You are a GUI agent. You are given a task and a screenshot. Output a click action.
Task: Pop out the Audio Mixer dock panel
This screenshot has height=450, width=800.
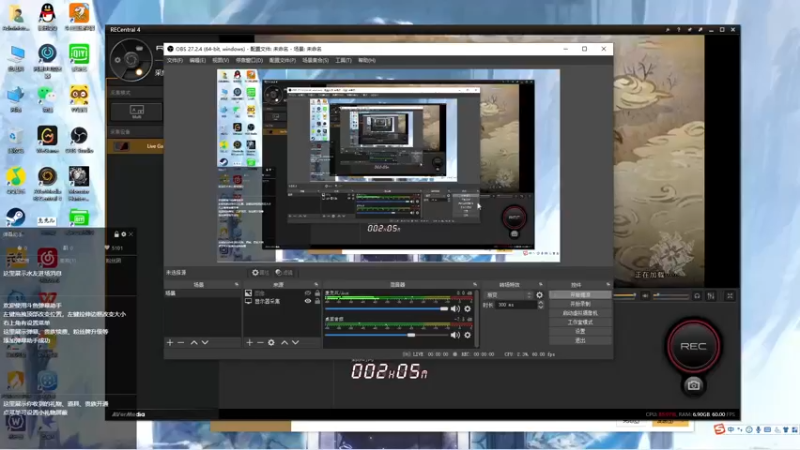(475, 284)
